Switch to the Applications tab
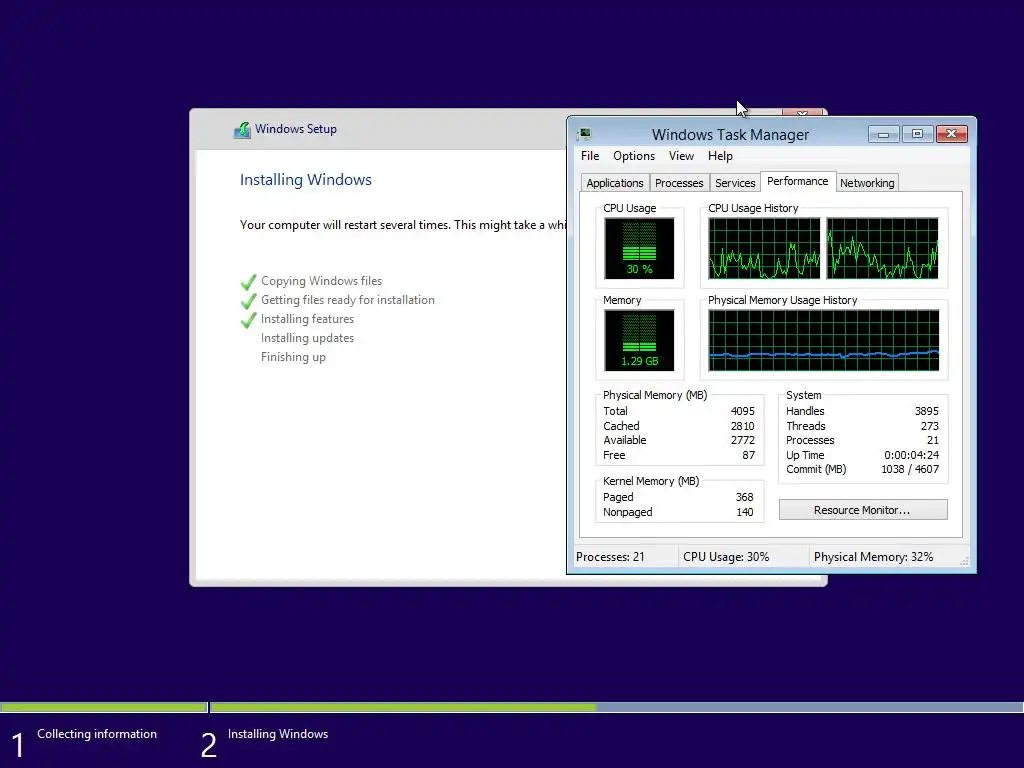The height and width of the screenshot is (768, 1024). click(x=615, y=183)
